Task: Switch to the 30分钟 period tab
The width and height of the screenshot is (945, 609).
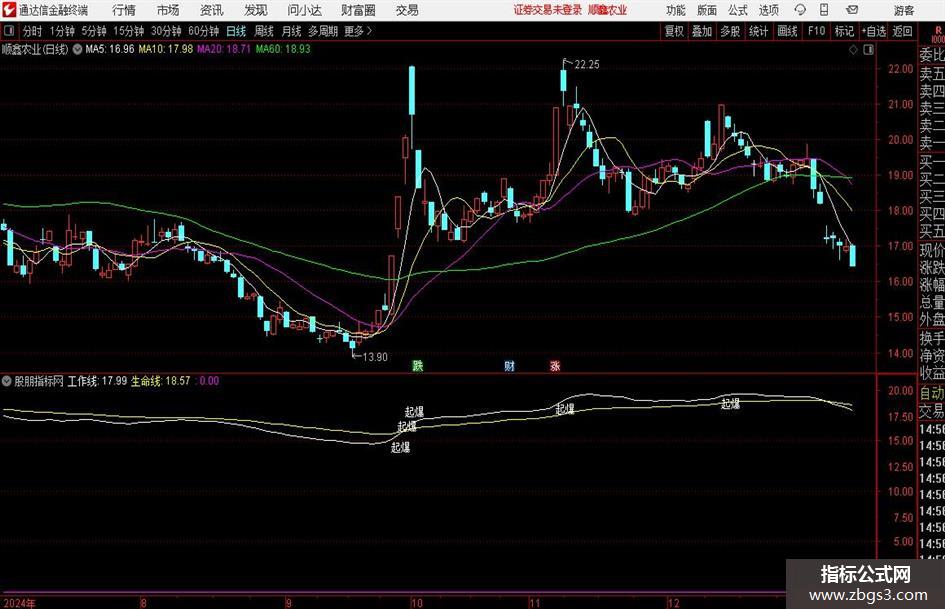Action: (166, 31)
